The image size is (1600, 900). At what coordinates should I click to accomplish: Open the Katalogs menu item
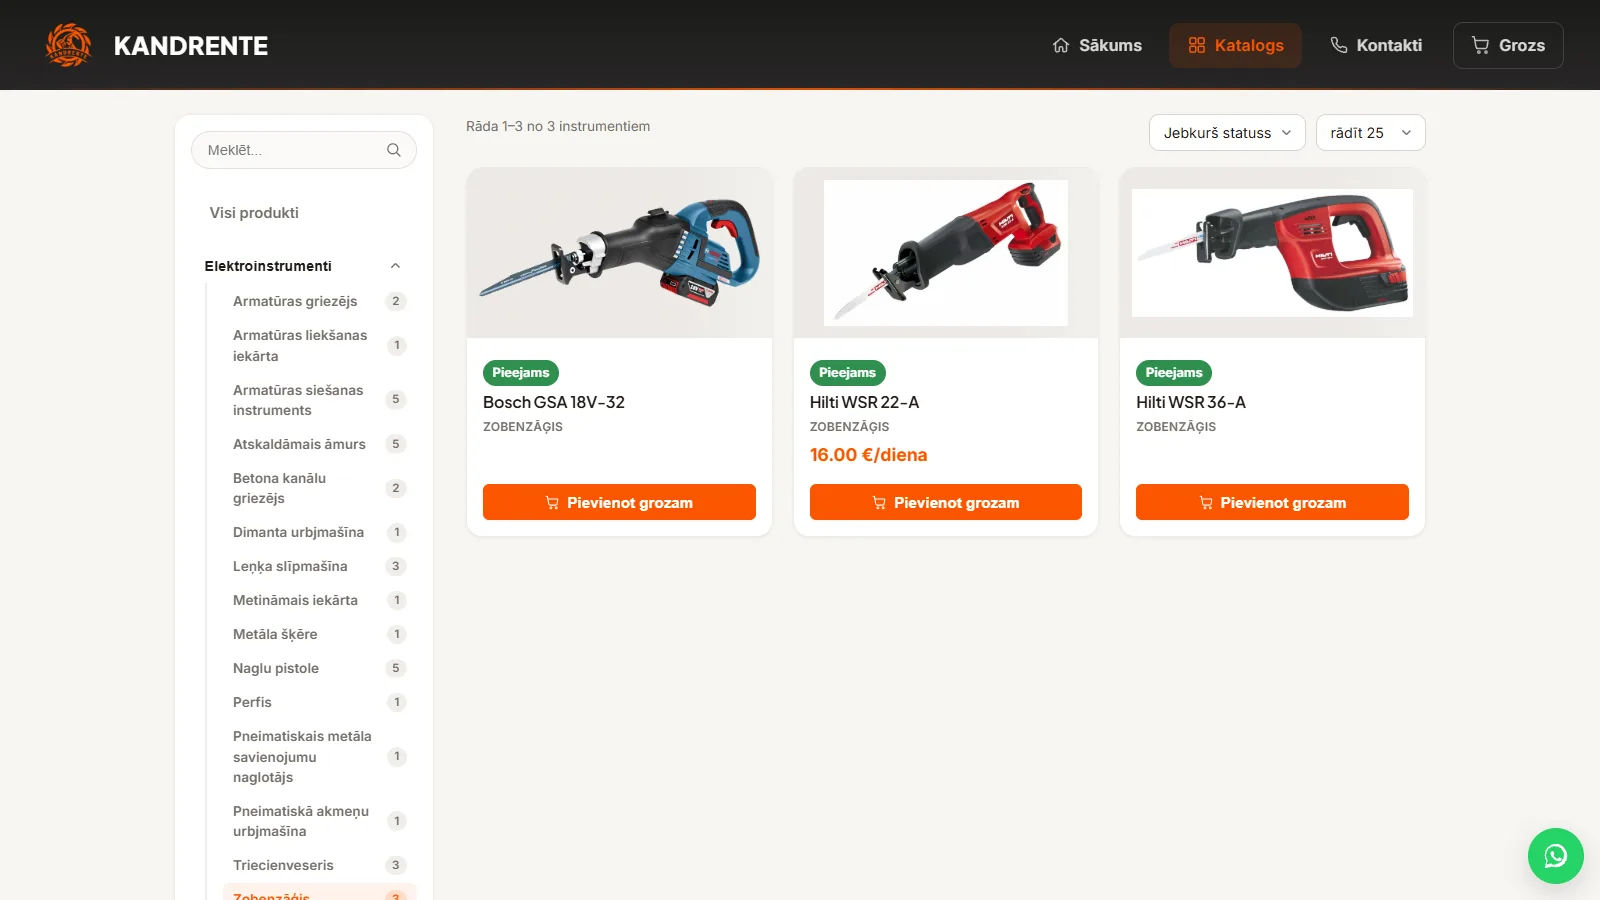(x=1235, y=45)
